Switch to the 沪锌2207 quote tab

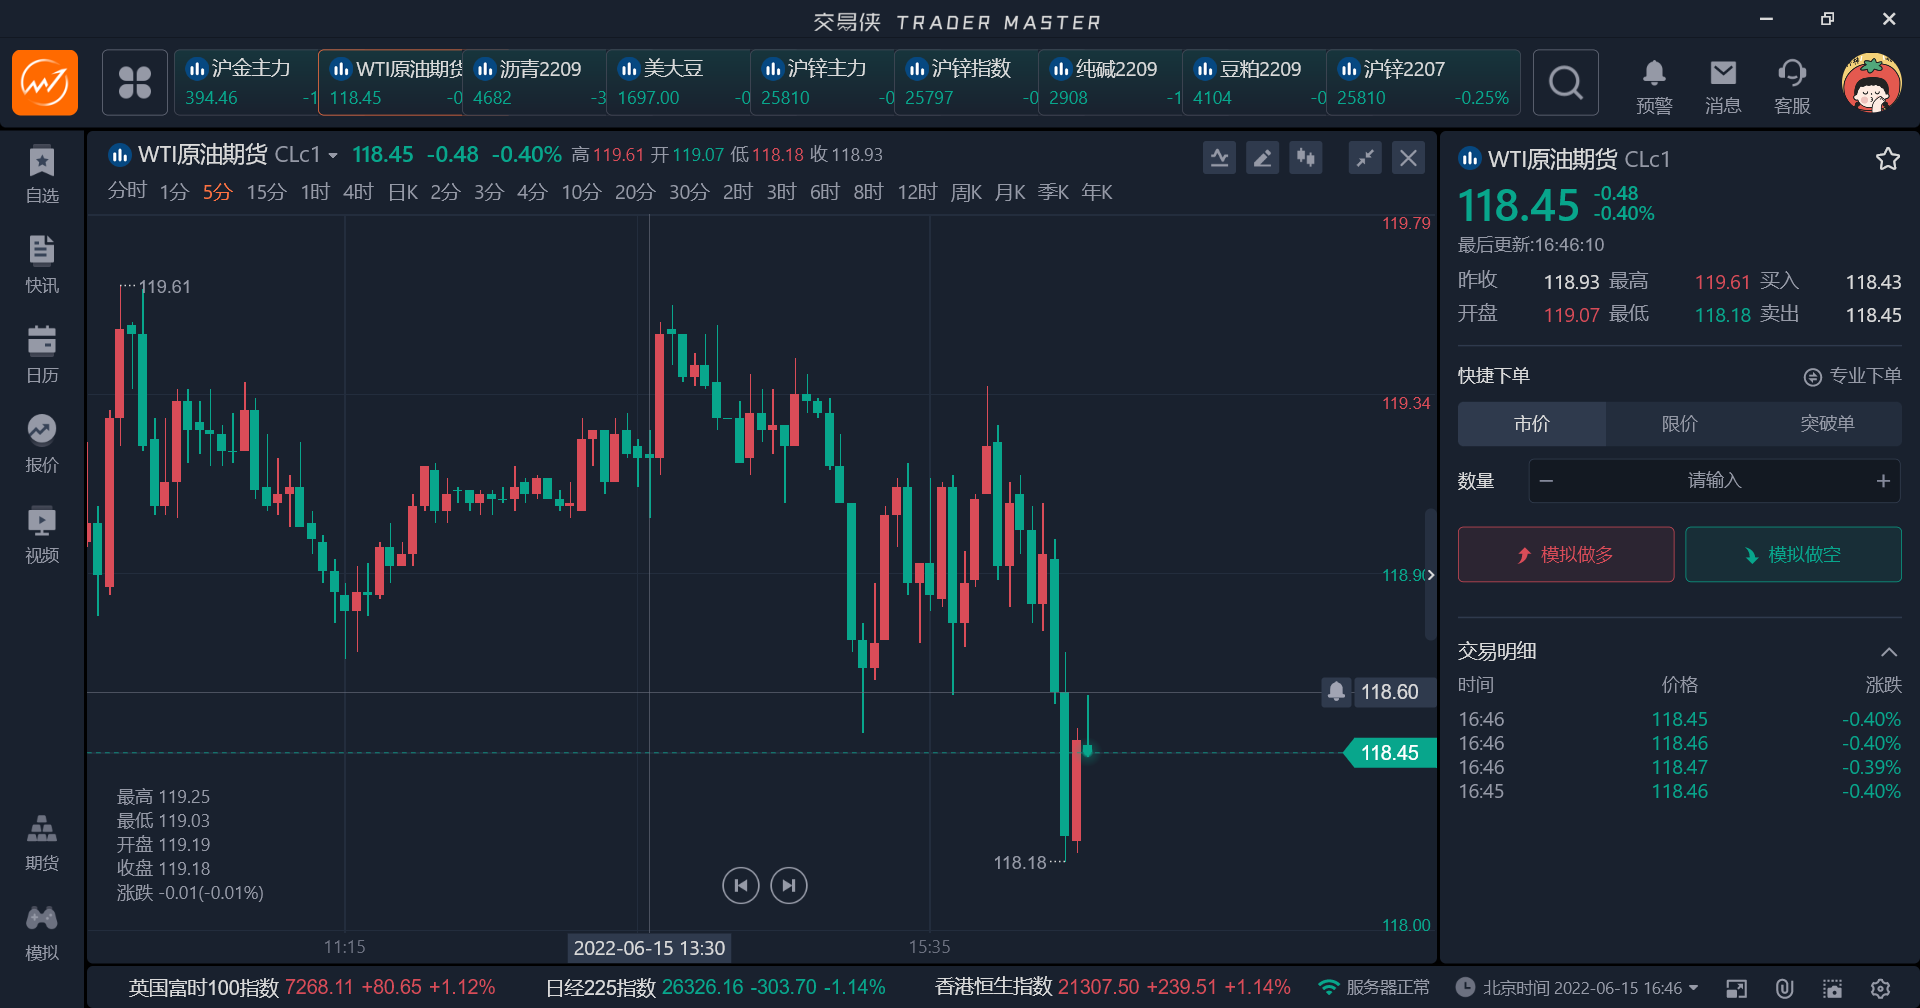coord(1424,83)
